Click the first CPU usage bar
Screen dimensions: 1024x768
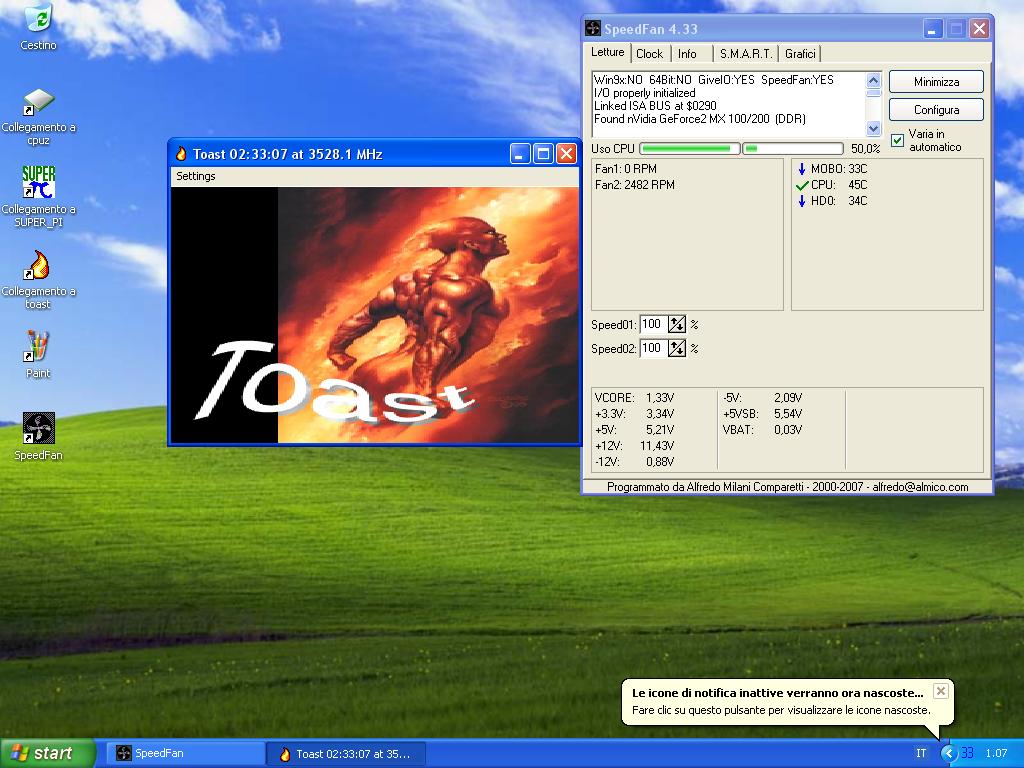[x=690, y=149]
